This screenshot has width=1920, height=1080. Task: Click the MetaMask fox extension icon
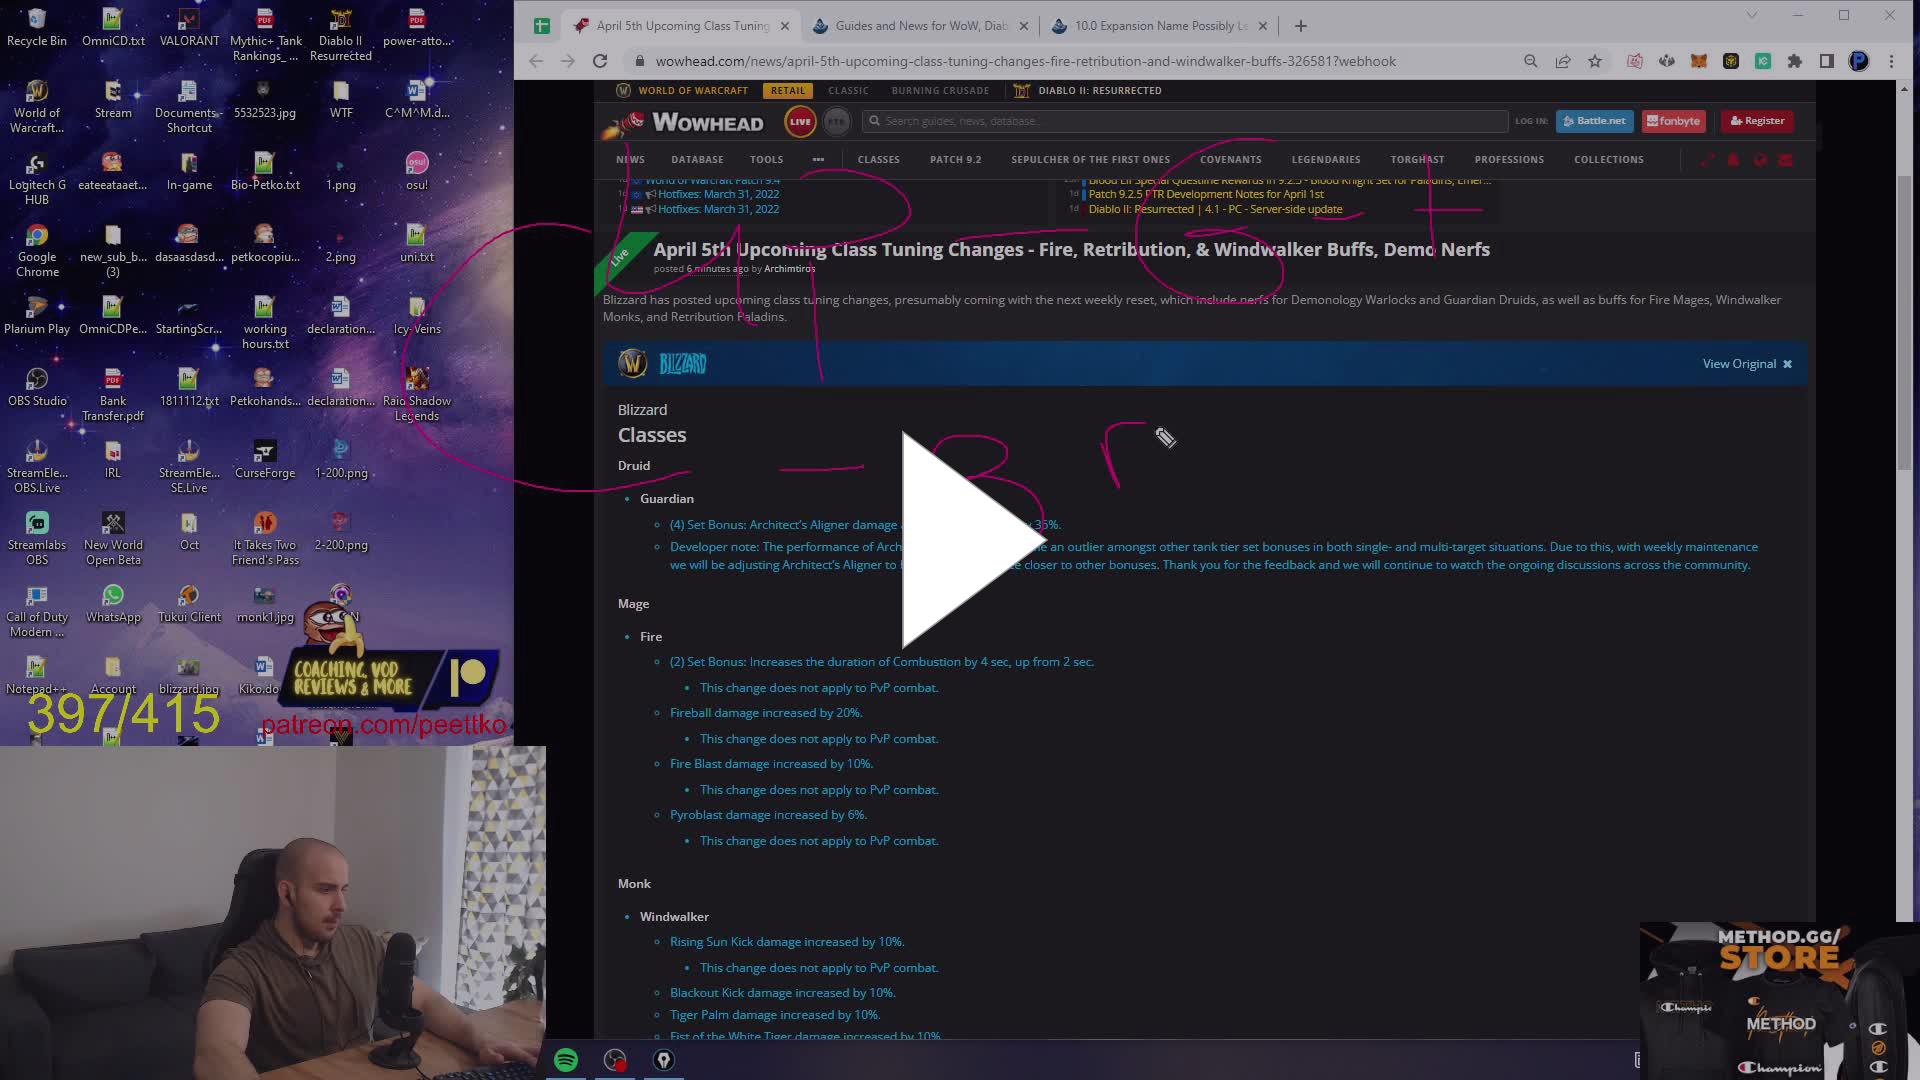coord(1698,61)
